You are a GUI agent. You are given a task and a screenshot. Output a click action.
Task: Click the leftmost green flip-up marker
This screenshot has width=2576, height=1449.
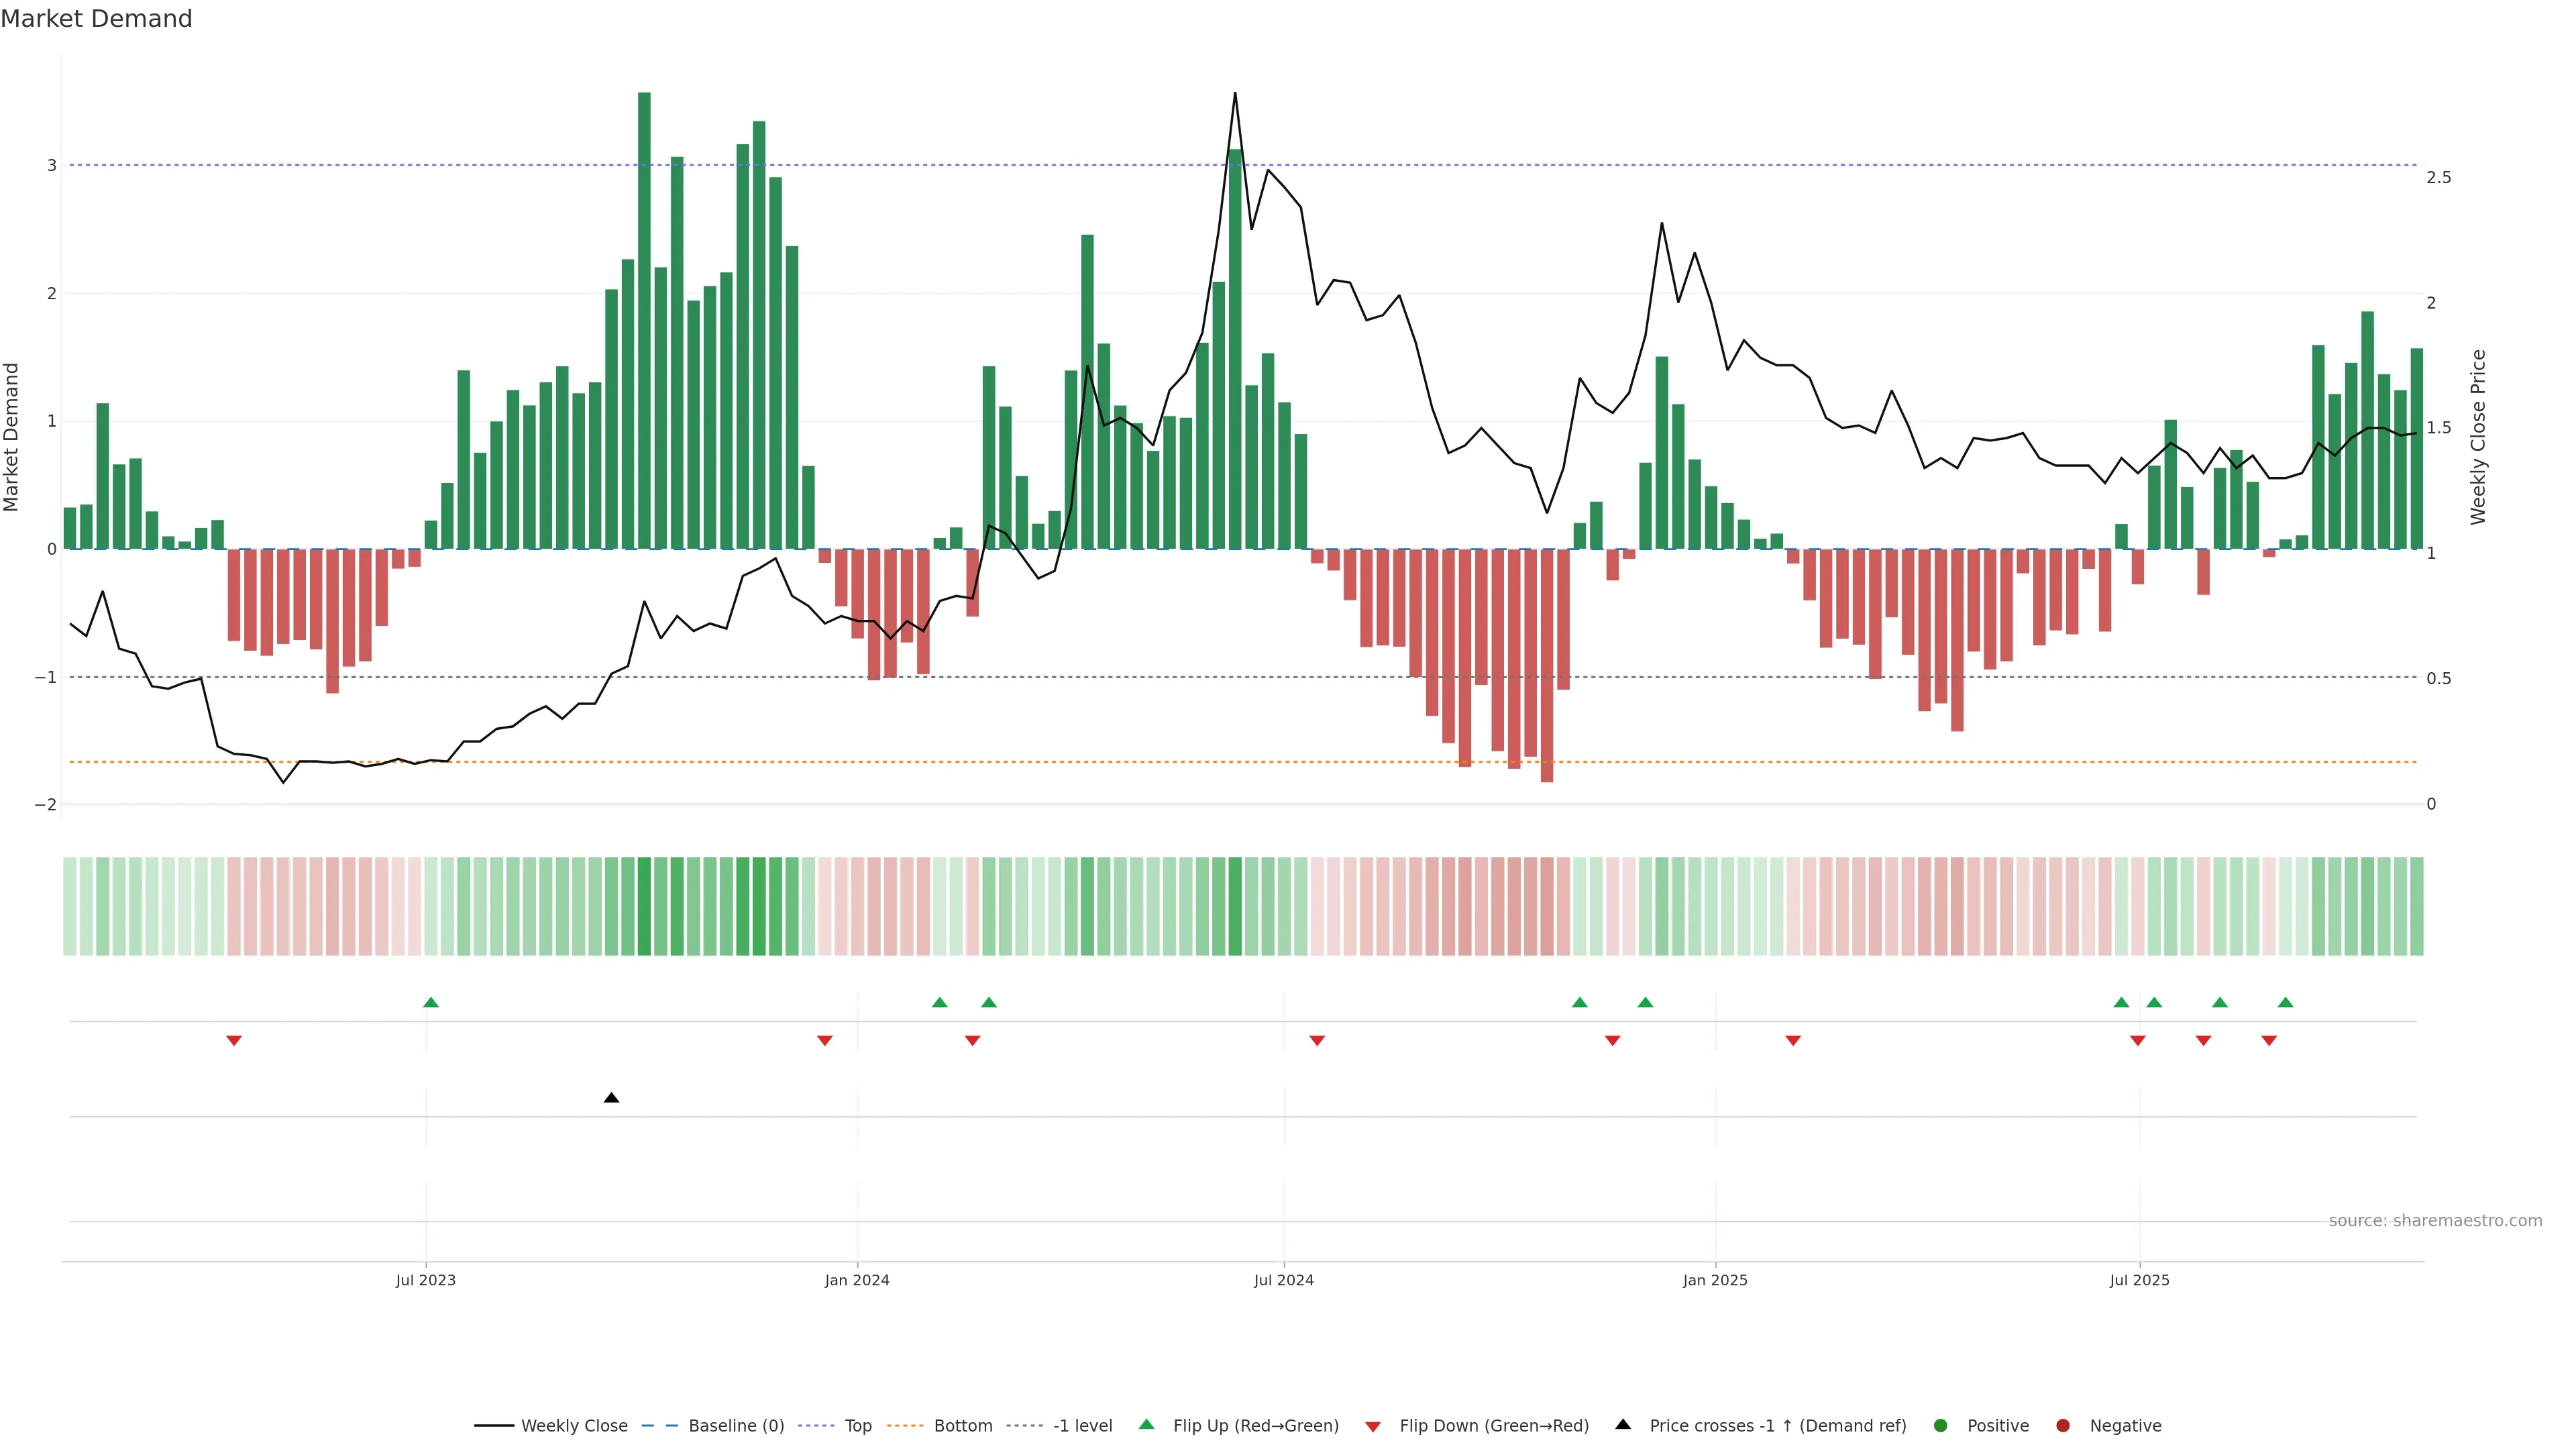(431, 1002)
